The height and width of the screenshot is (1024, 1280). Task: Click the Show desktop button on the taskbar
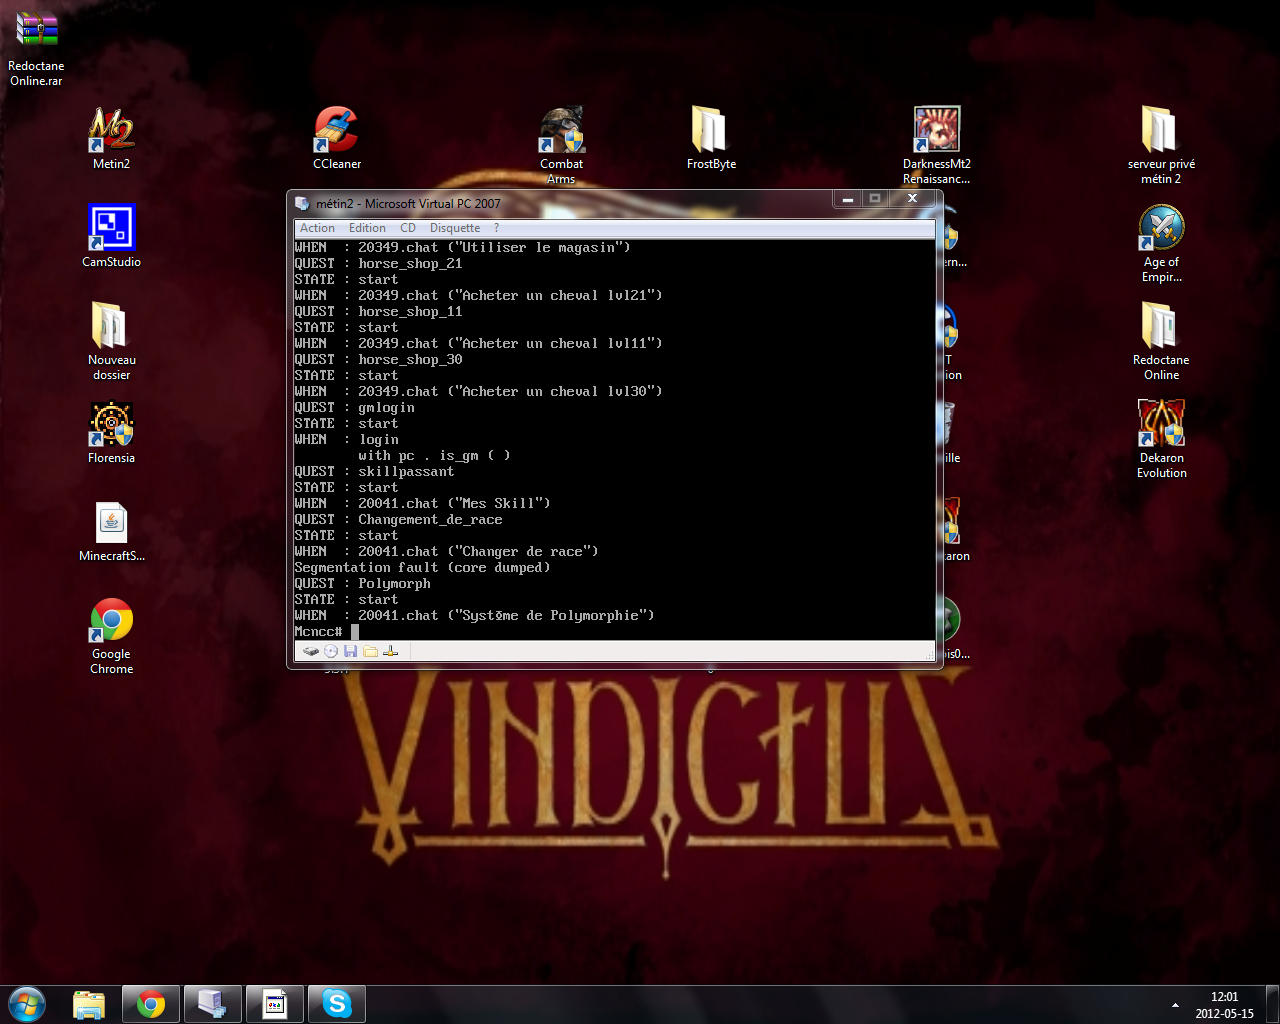point(1272,1004)
